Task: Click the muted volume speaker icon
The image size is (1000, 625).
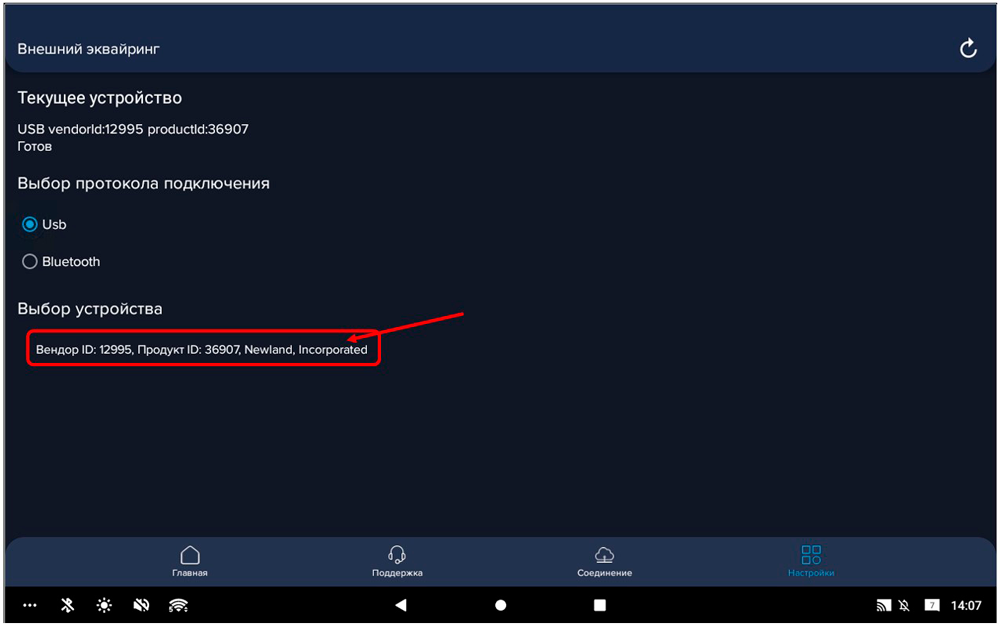Action: pyautogui.click(x=141, y=605)
